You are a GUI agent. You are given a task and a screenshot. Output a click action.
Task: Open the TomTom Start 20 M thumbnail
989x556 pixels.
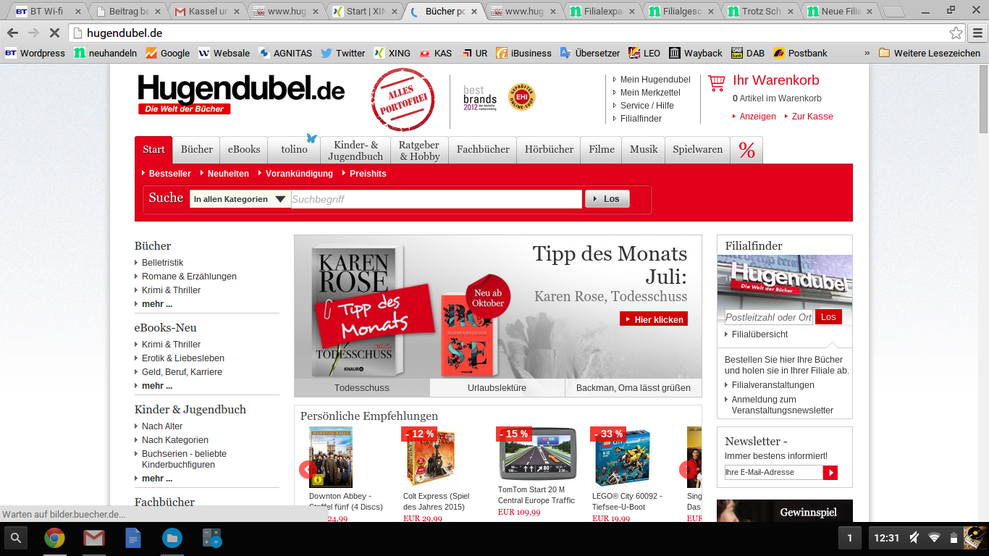[x=537, y=455]
